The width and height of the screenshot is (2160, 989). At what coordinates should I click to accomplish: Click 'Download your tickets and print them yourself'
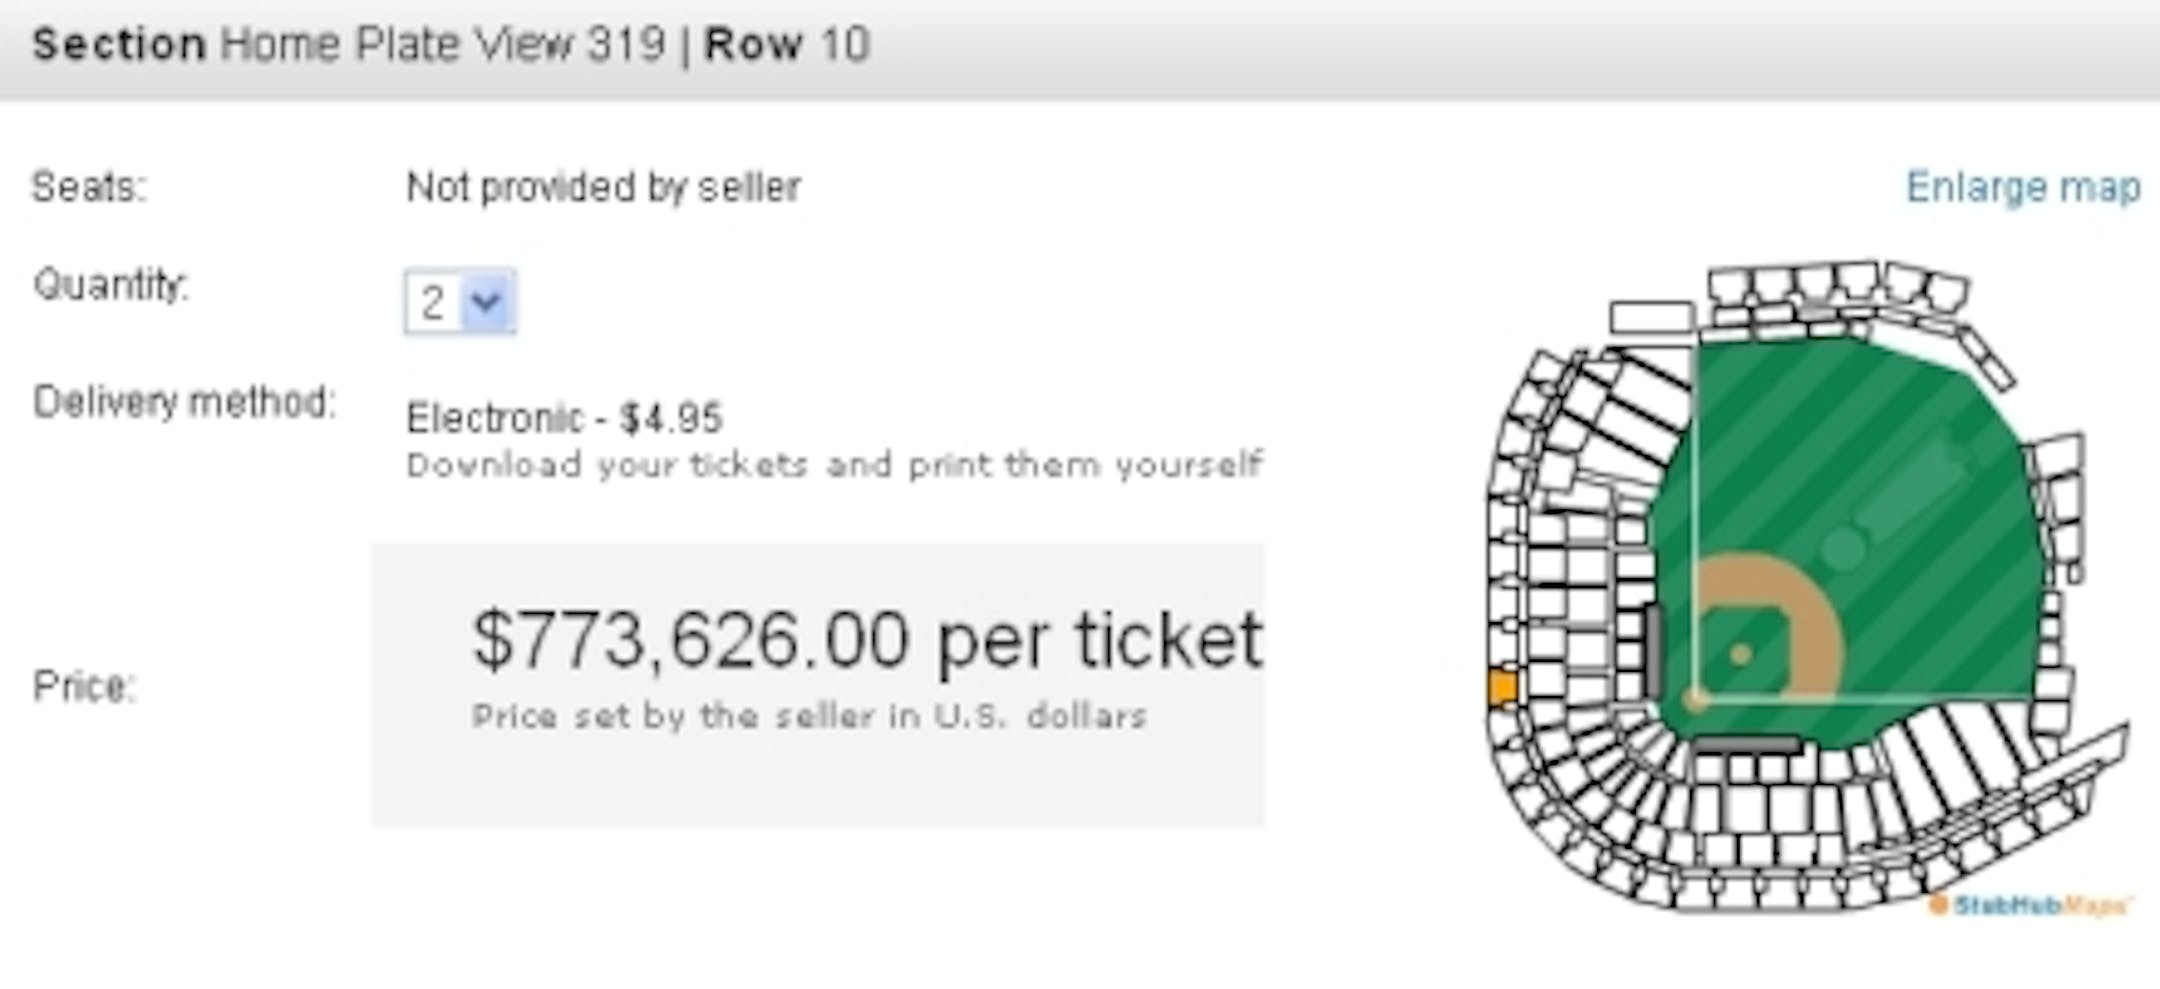coord(835,465)
